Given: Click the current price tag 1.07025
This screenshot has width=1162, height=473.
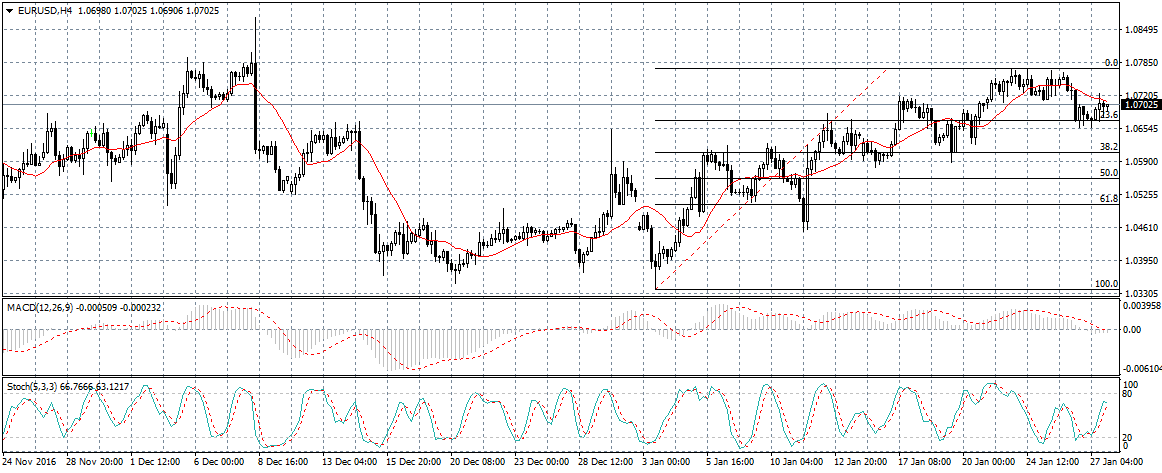Looking at the screenshot, I should click(x=1141, y=104).
